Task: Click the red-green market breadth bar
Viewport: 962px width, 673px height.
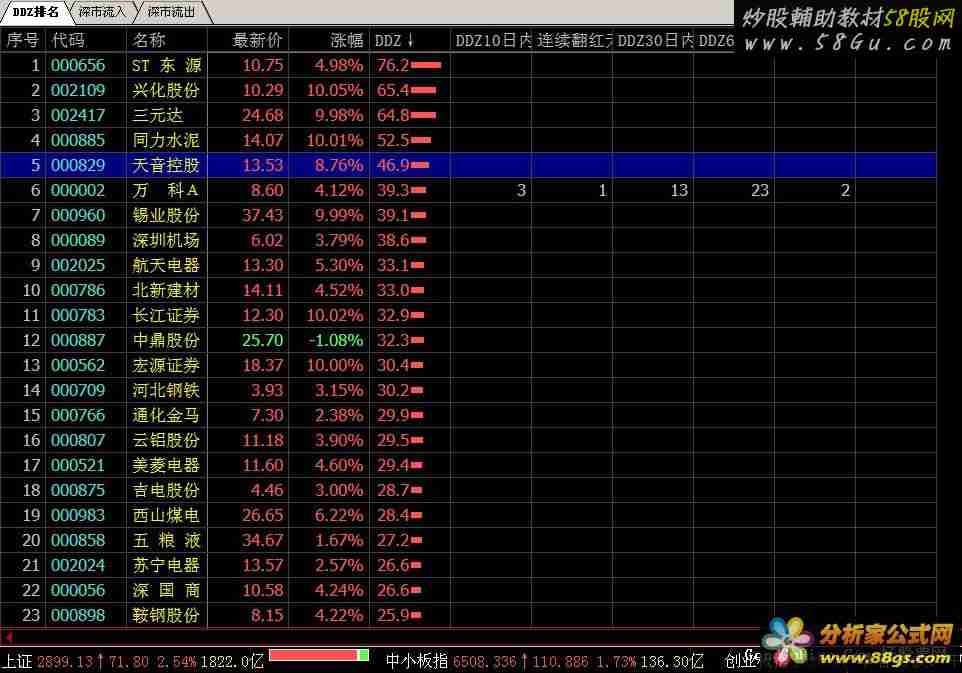Action: point(318,656)
